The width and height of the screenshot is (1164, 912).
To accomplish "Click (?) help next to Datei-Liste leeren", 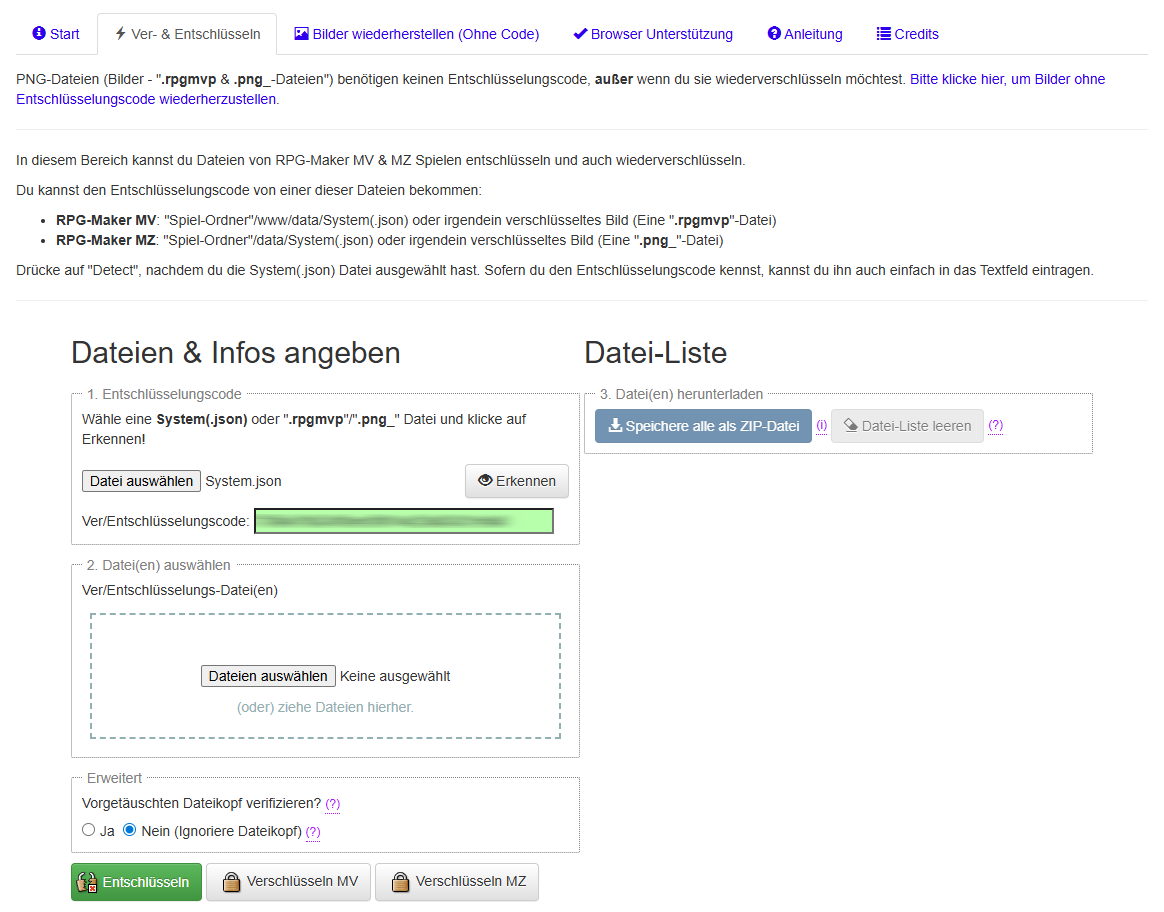I will click(995, 425).
